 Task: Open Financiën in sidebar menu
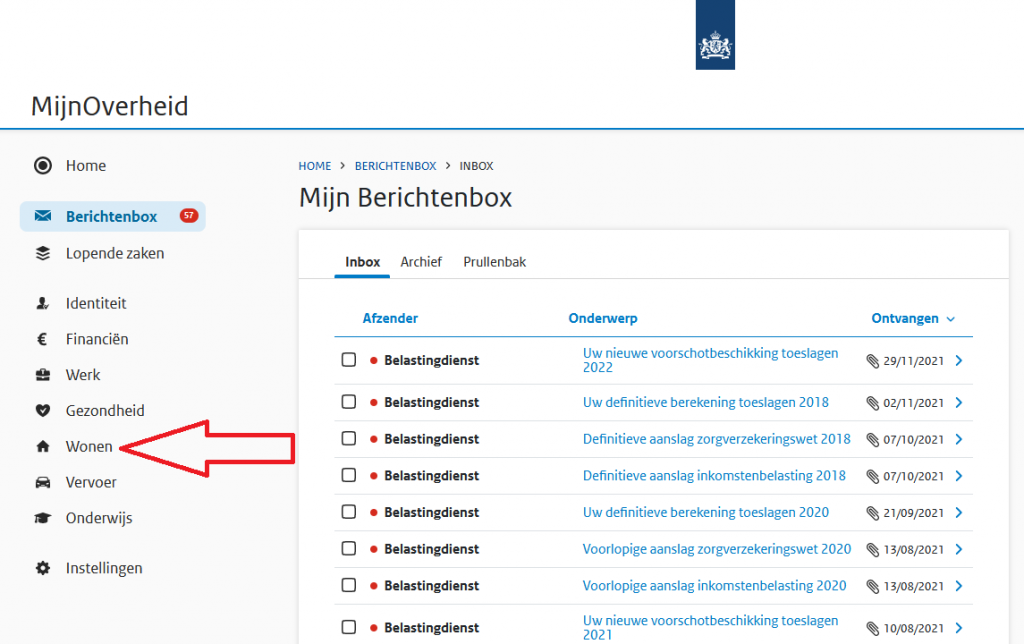click(97, 339)
